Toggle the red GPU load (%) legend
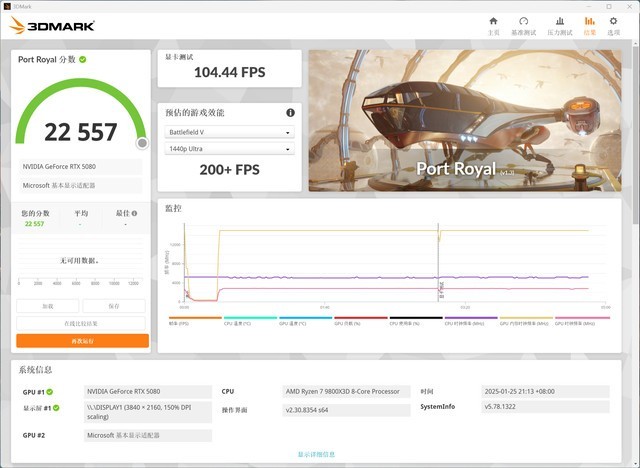The image size is (640, 468). pos(360,320)
